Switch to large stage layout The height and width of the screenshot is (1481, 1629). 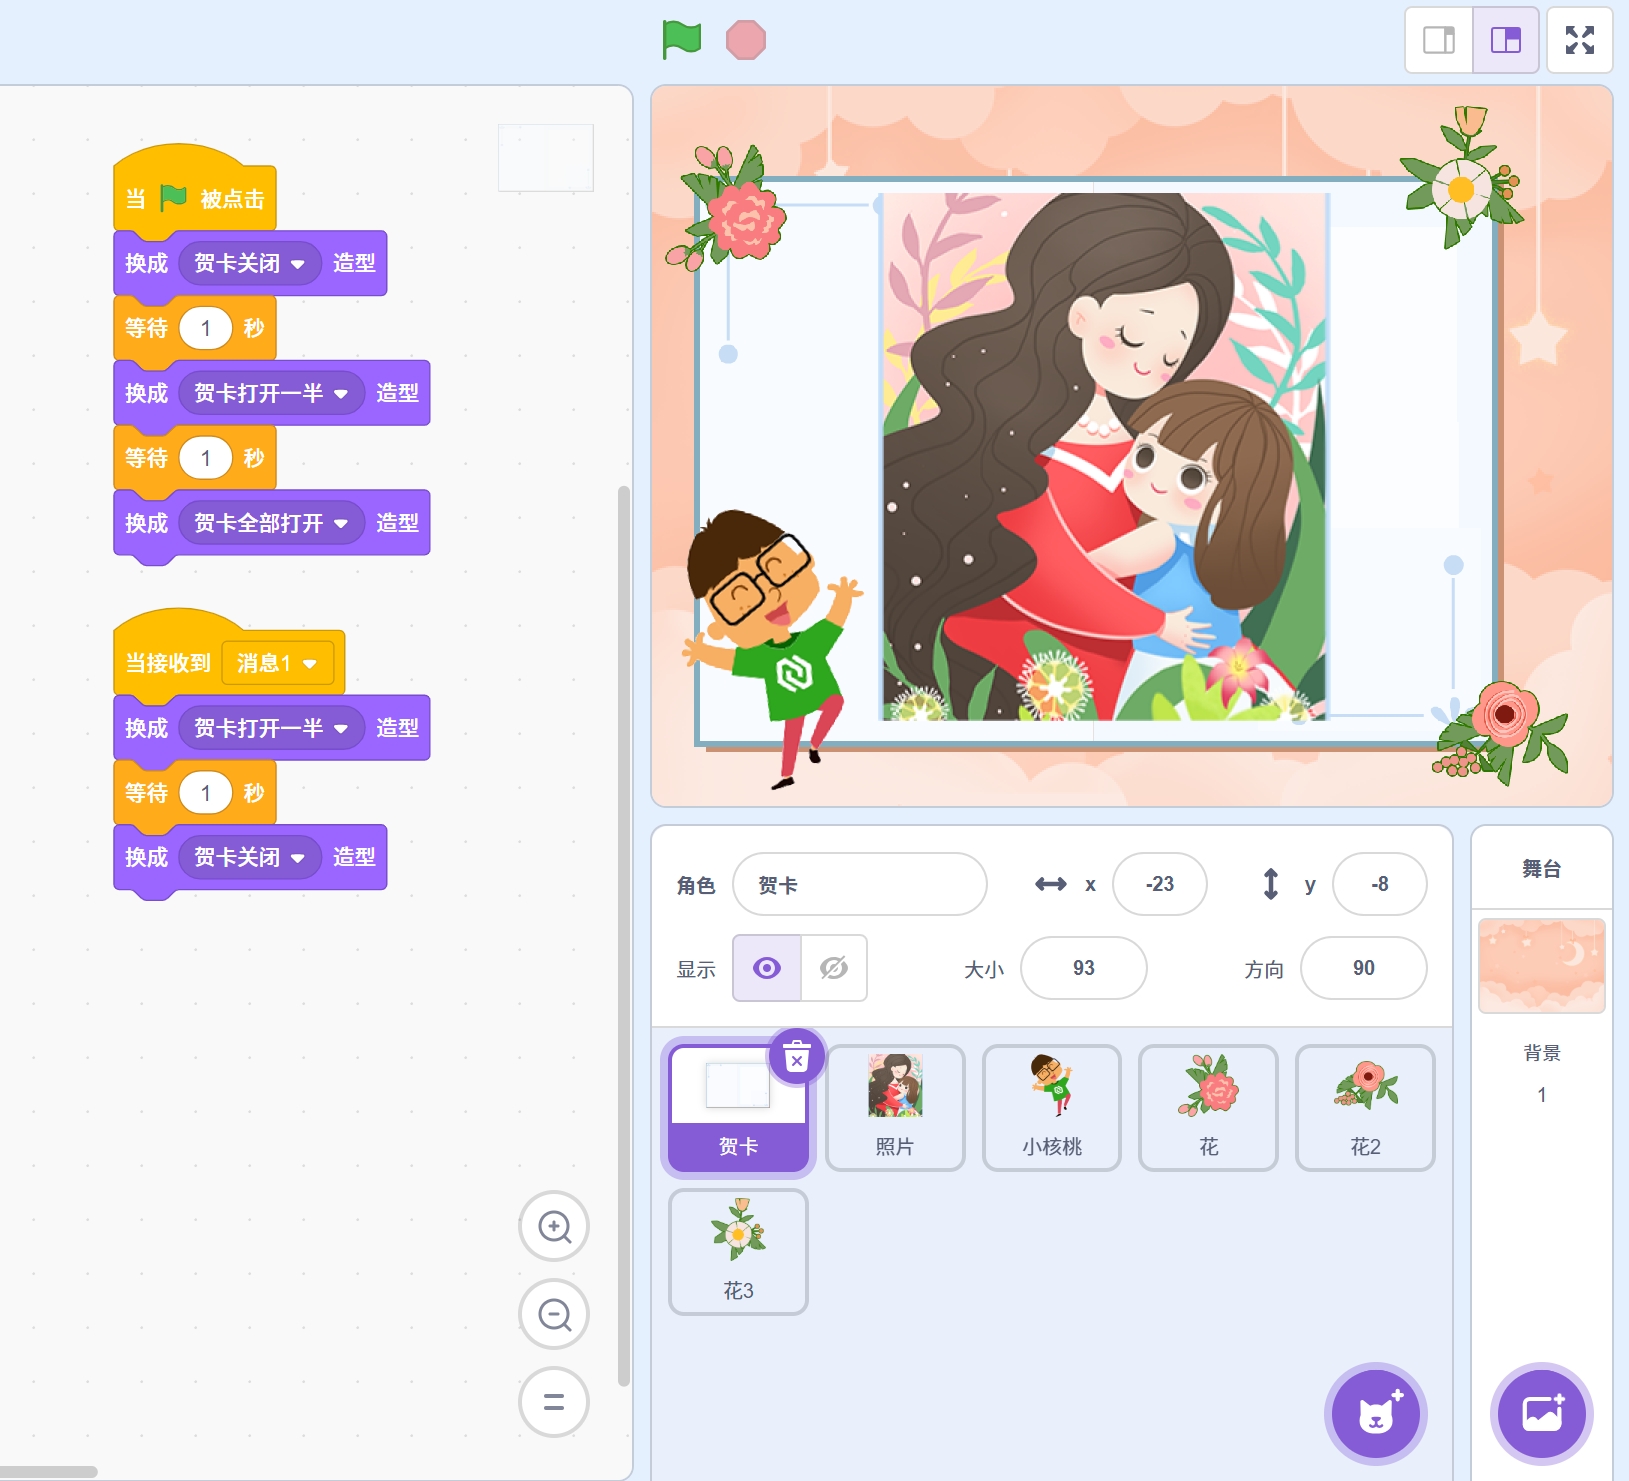(x=1505, y=40)
